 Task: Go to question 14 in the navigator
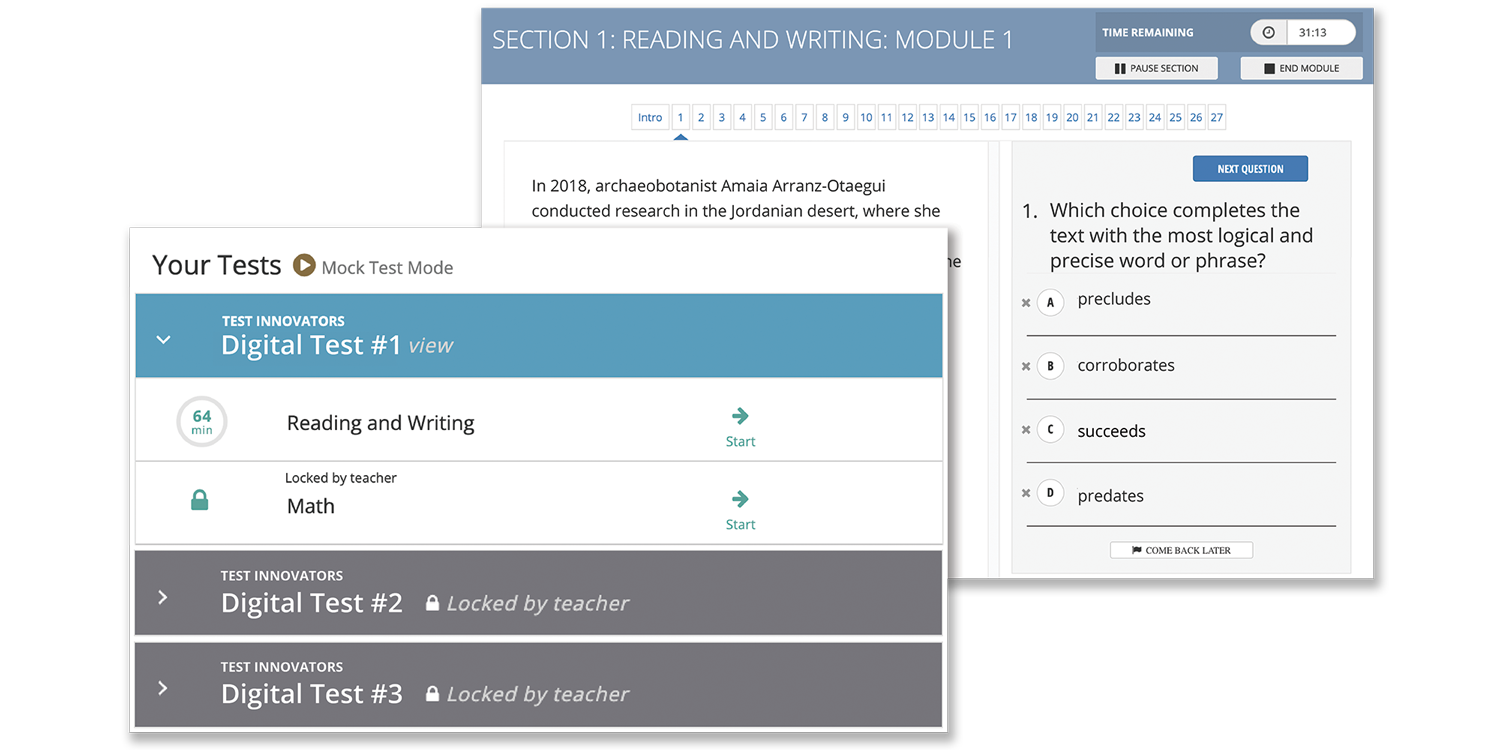pos(949,117)
